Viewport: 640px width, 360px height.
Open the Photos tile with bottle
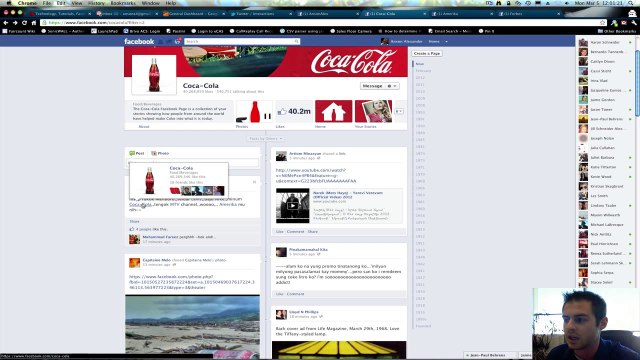pos(254,111)
